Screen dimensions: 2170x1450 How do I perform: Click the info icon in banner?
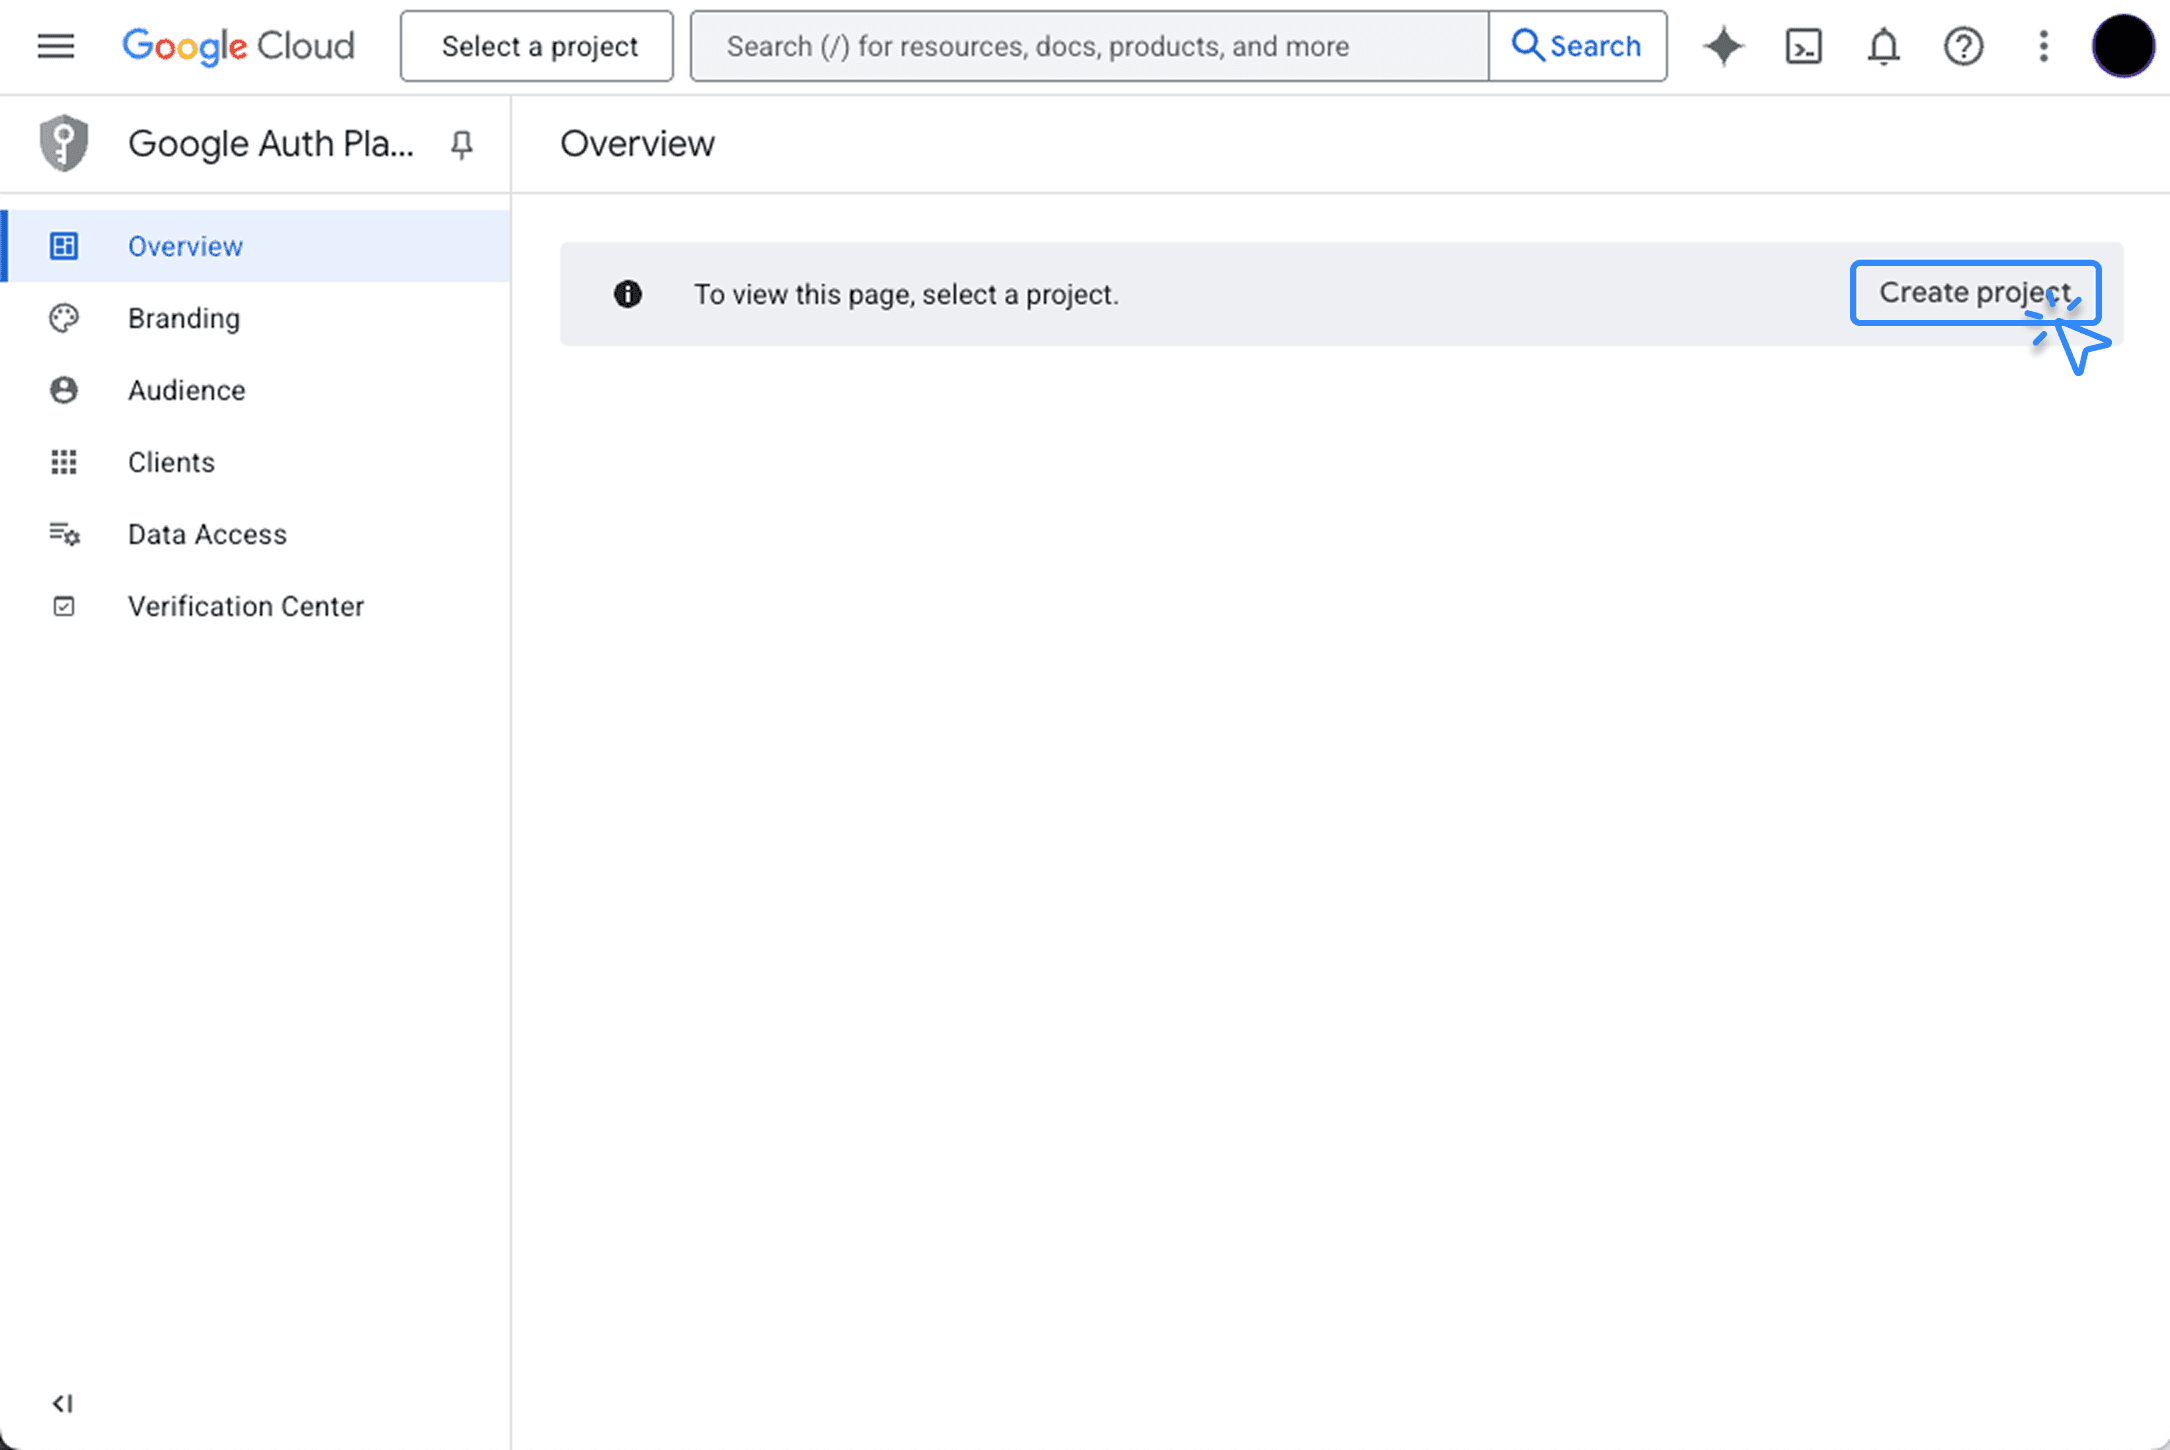(628, 294)
